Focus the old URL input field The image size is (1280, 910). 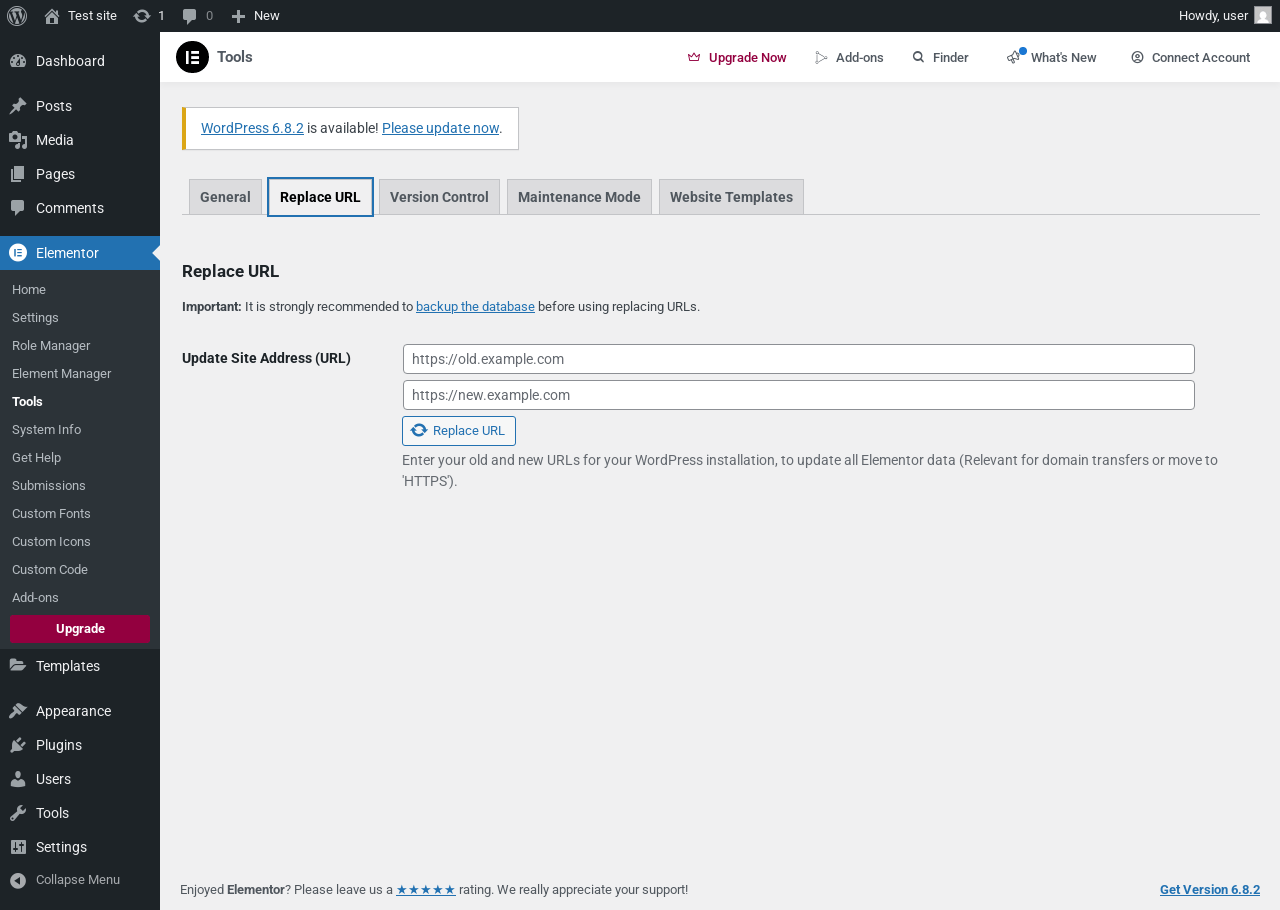tap(799, 359)
